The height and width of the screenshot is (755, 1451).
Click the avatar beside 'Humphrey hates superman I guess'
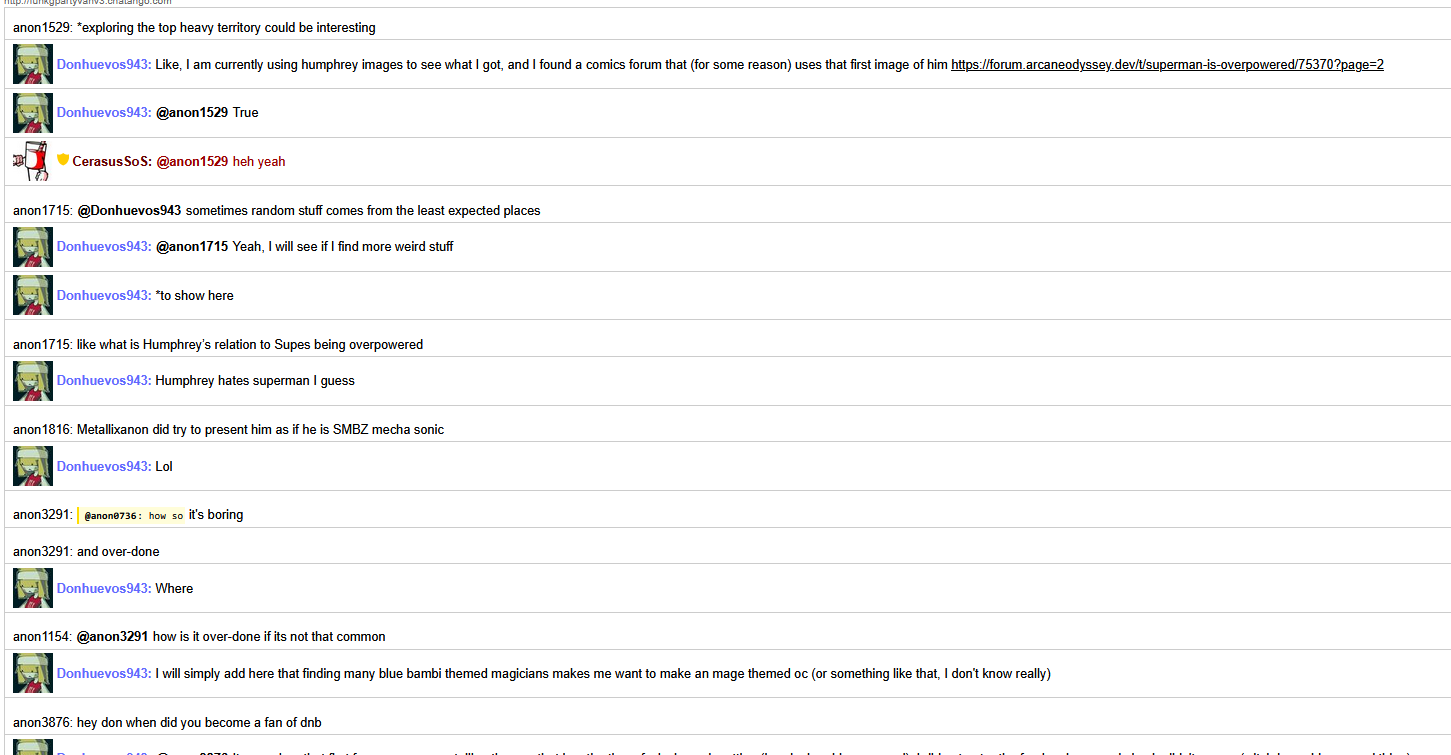pos(32,381)
